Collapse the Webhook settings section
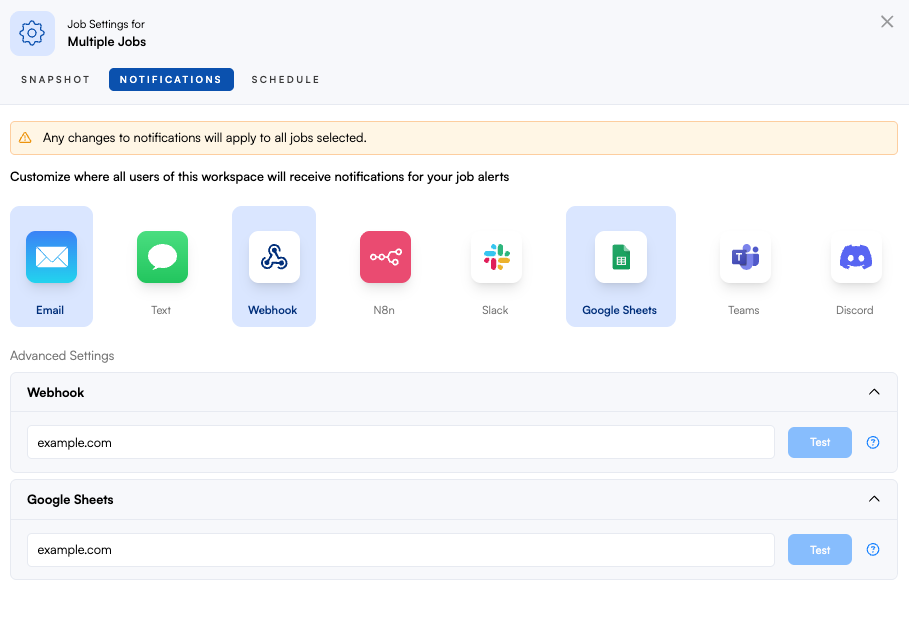Image resolution: width=909 pixels, height=641 pixels. [x=874, y=392]
